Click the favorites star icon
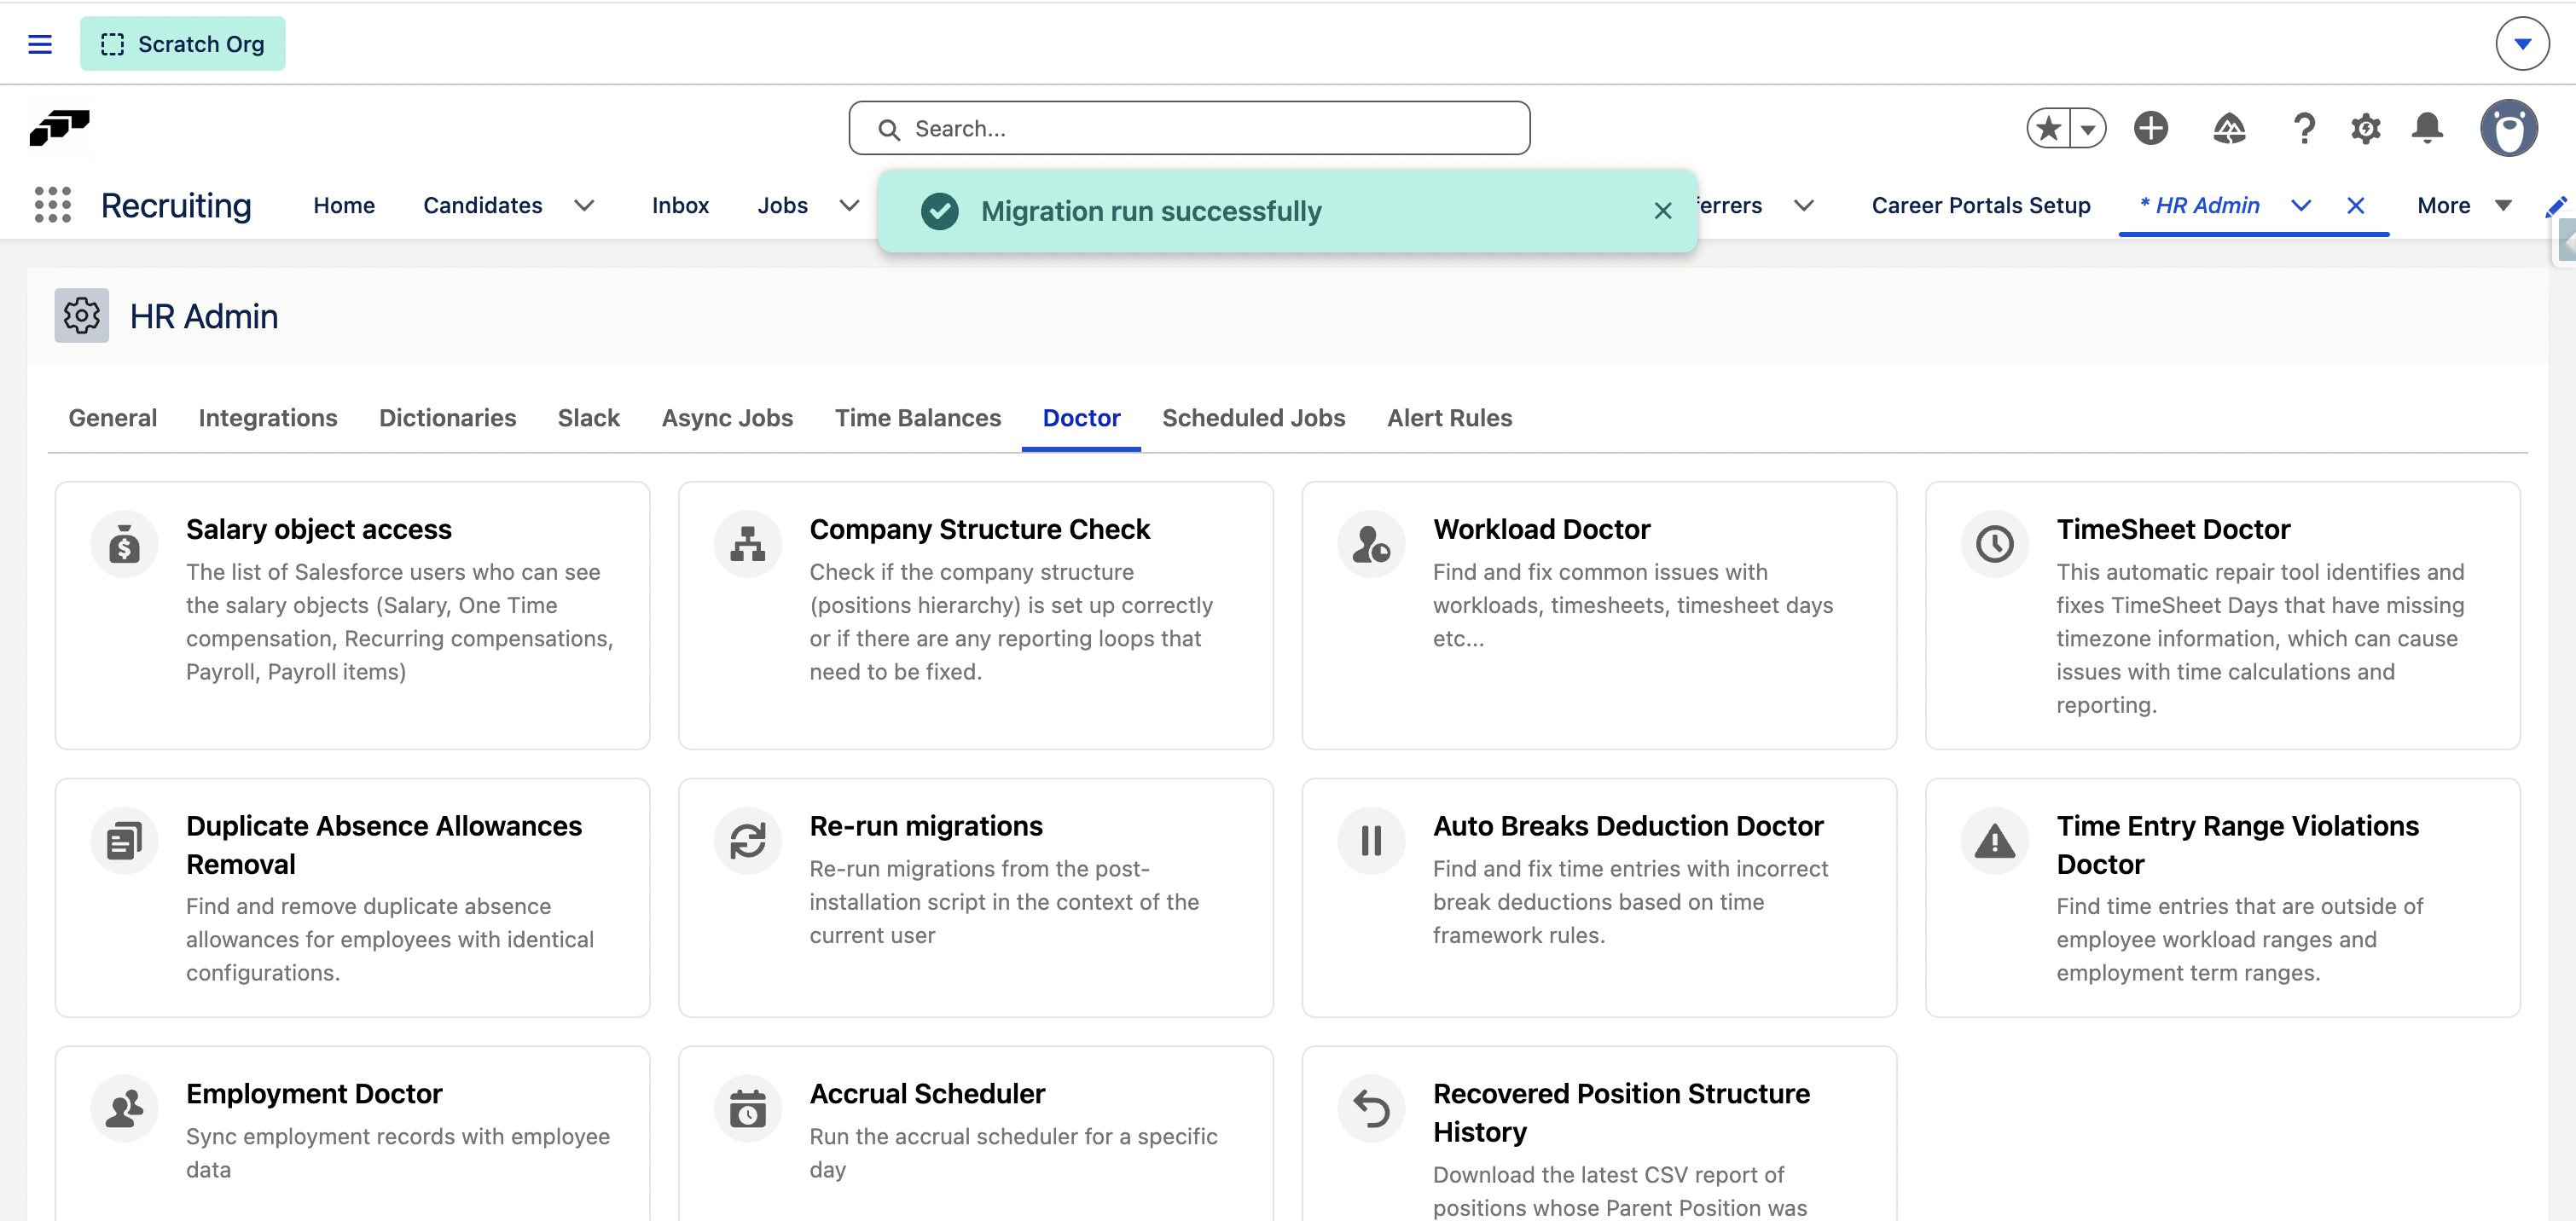 pyautogui.click(x=2048, y=128)
